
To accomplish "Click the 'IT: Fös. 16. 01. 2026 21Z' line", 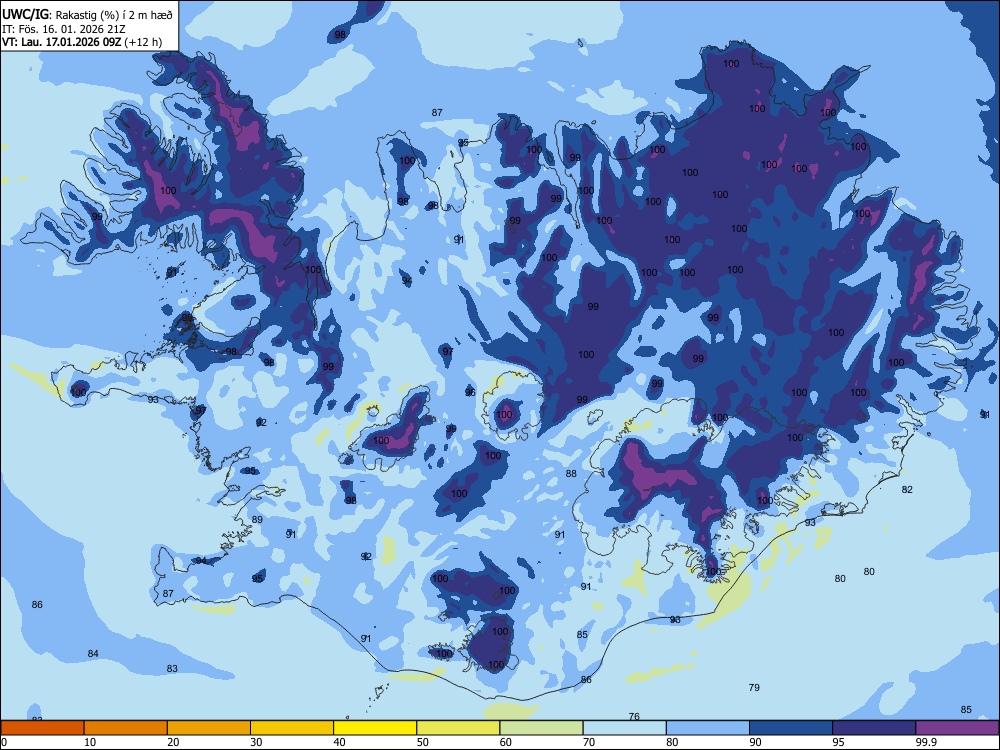I will click(64, 29).
